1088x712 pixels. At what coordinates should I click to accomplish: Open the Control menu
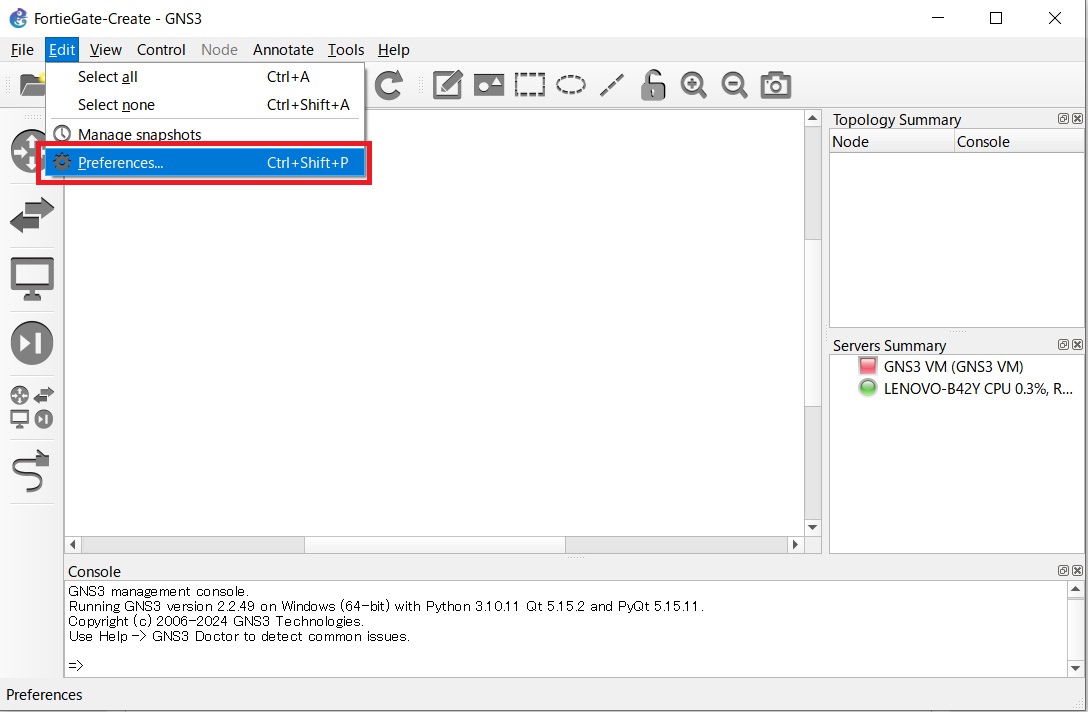[161, 50]
